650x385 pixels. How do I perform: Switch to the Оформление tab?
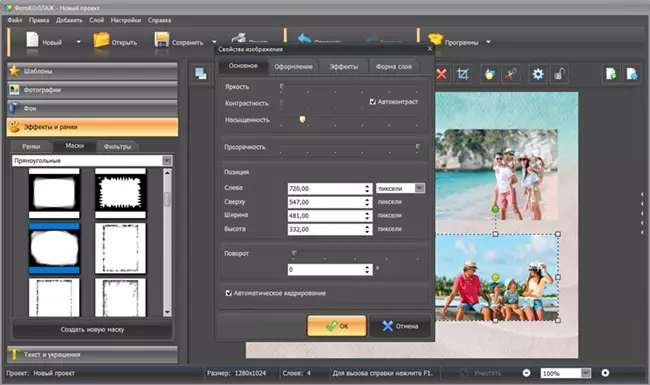click(x=293, y=66)
